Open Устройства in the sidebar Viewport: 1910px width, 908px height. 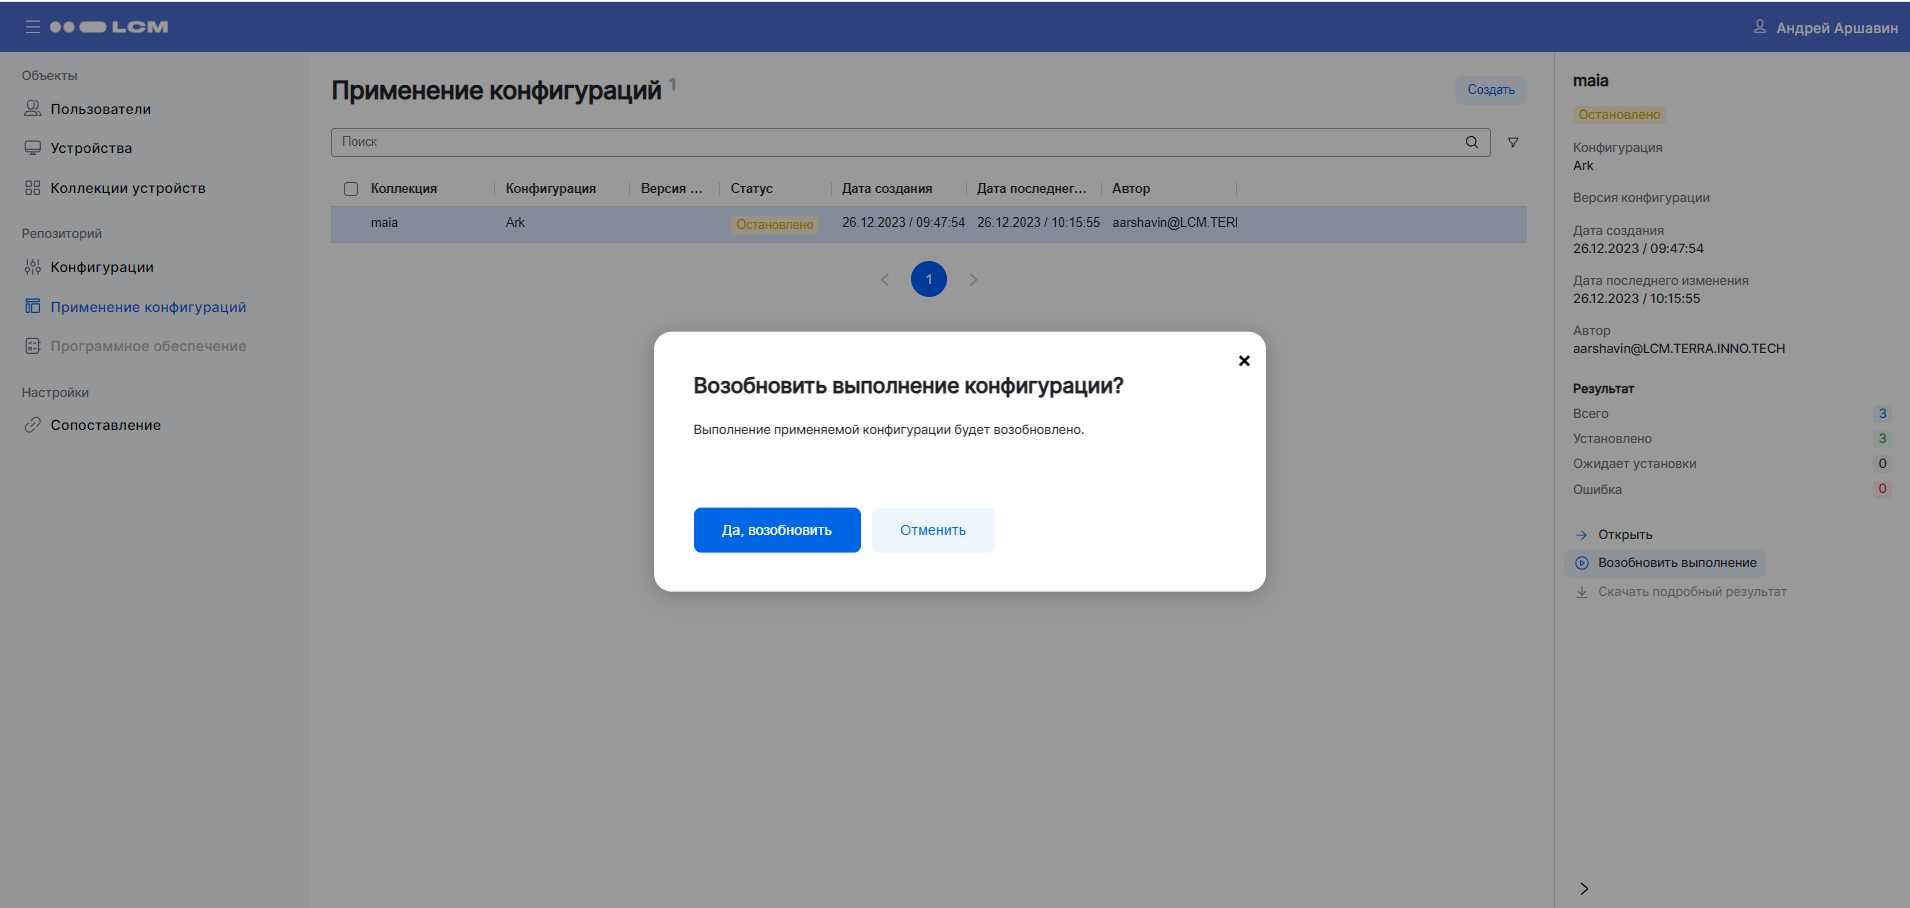[91, 148]
